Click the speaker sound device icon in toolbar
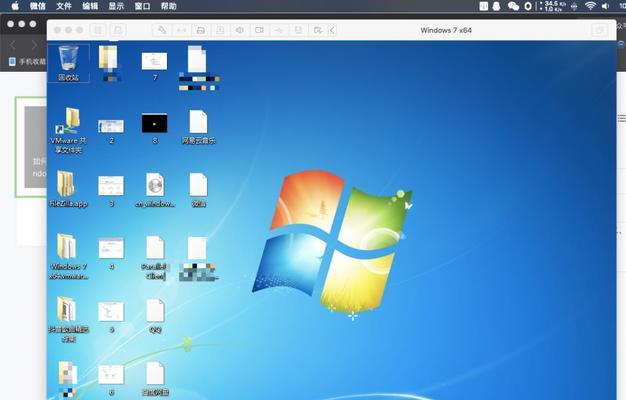The height and width of the screenshot is (400, 626). (240, 30)
